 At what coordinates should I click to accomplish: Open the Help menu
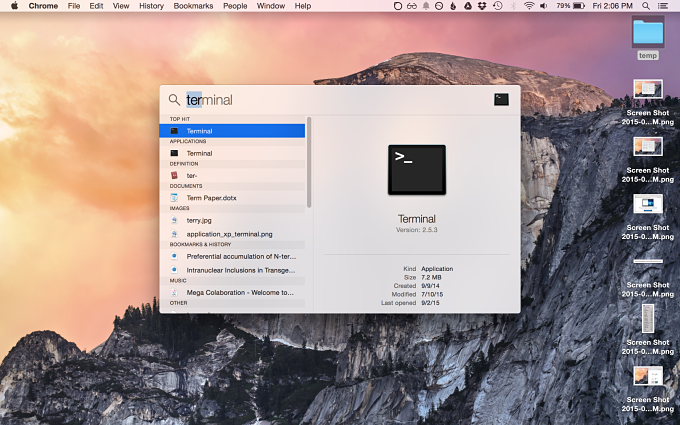[x=303, y=6]
